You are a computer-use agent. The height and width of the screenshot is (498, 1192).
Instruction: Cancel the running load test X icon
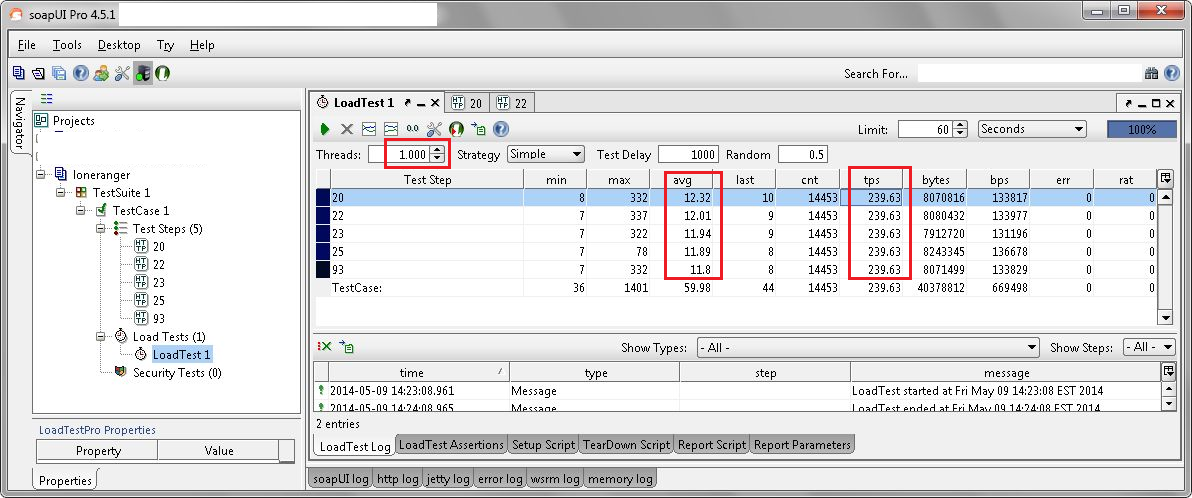click(347, 129)
